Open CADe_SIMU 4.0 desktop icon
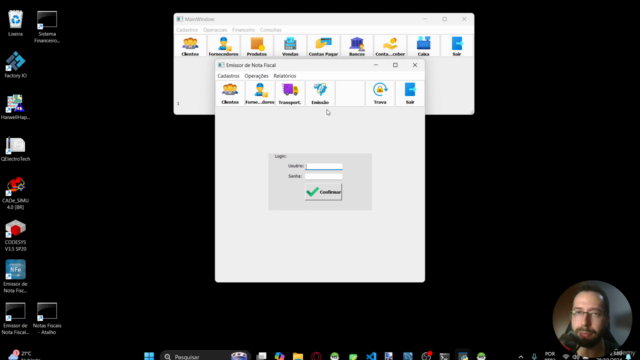The width and height of the screenshot is (640, 360). point(16,193)
